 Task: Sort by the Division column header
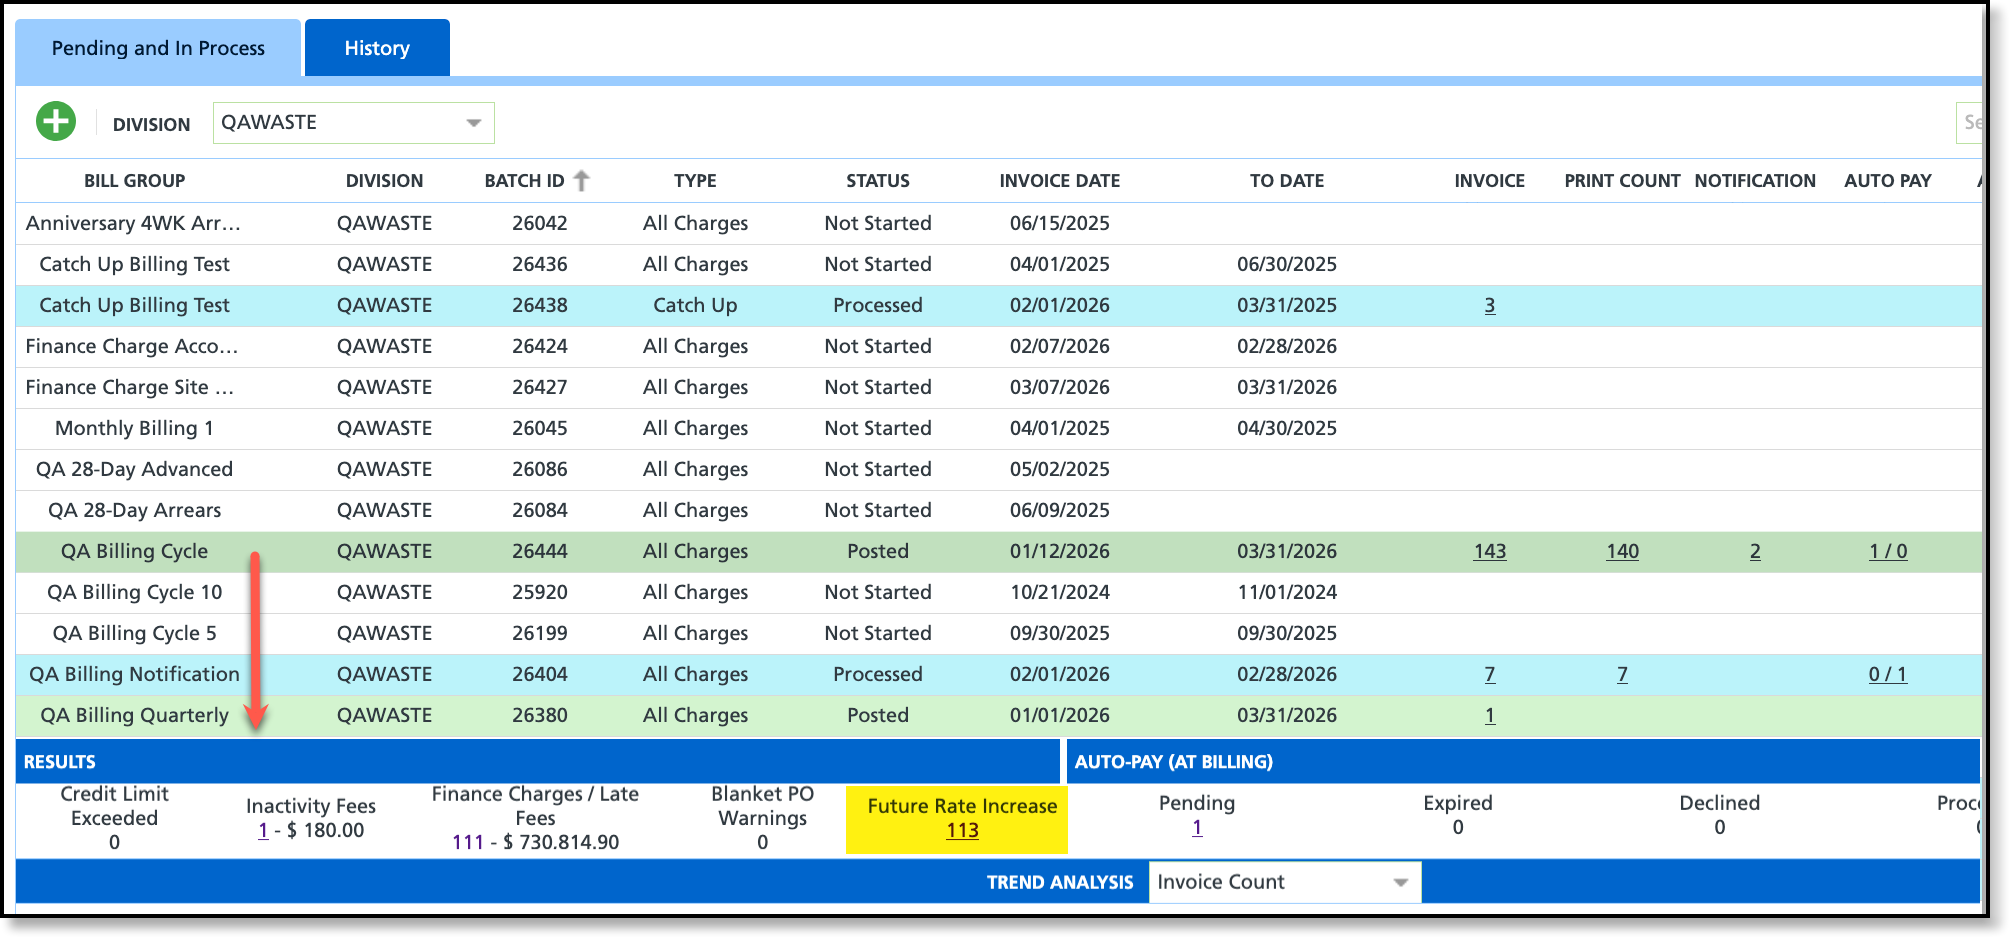tap(385, 181)
